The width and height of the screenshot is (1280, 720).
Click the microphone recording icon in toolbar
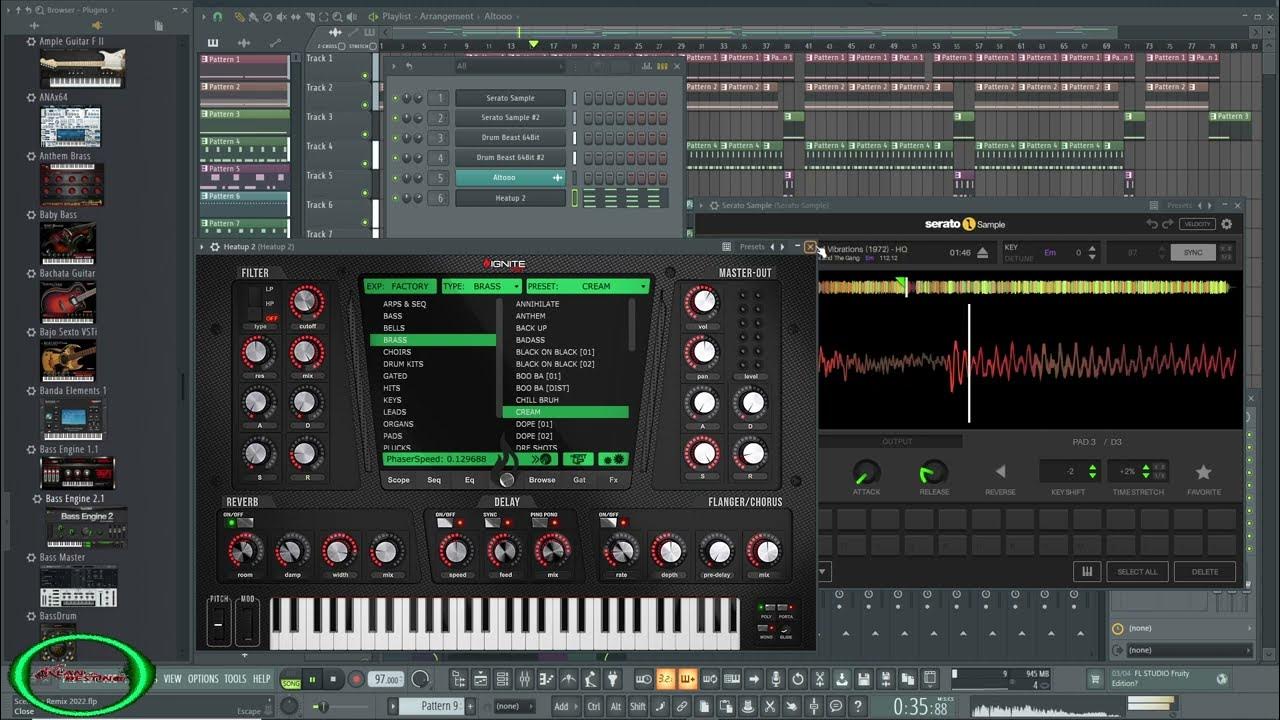pyautogui.click(x=775, y=679)
